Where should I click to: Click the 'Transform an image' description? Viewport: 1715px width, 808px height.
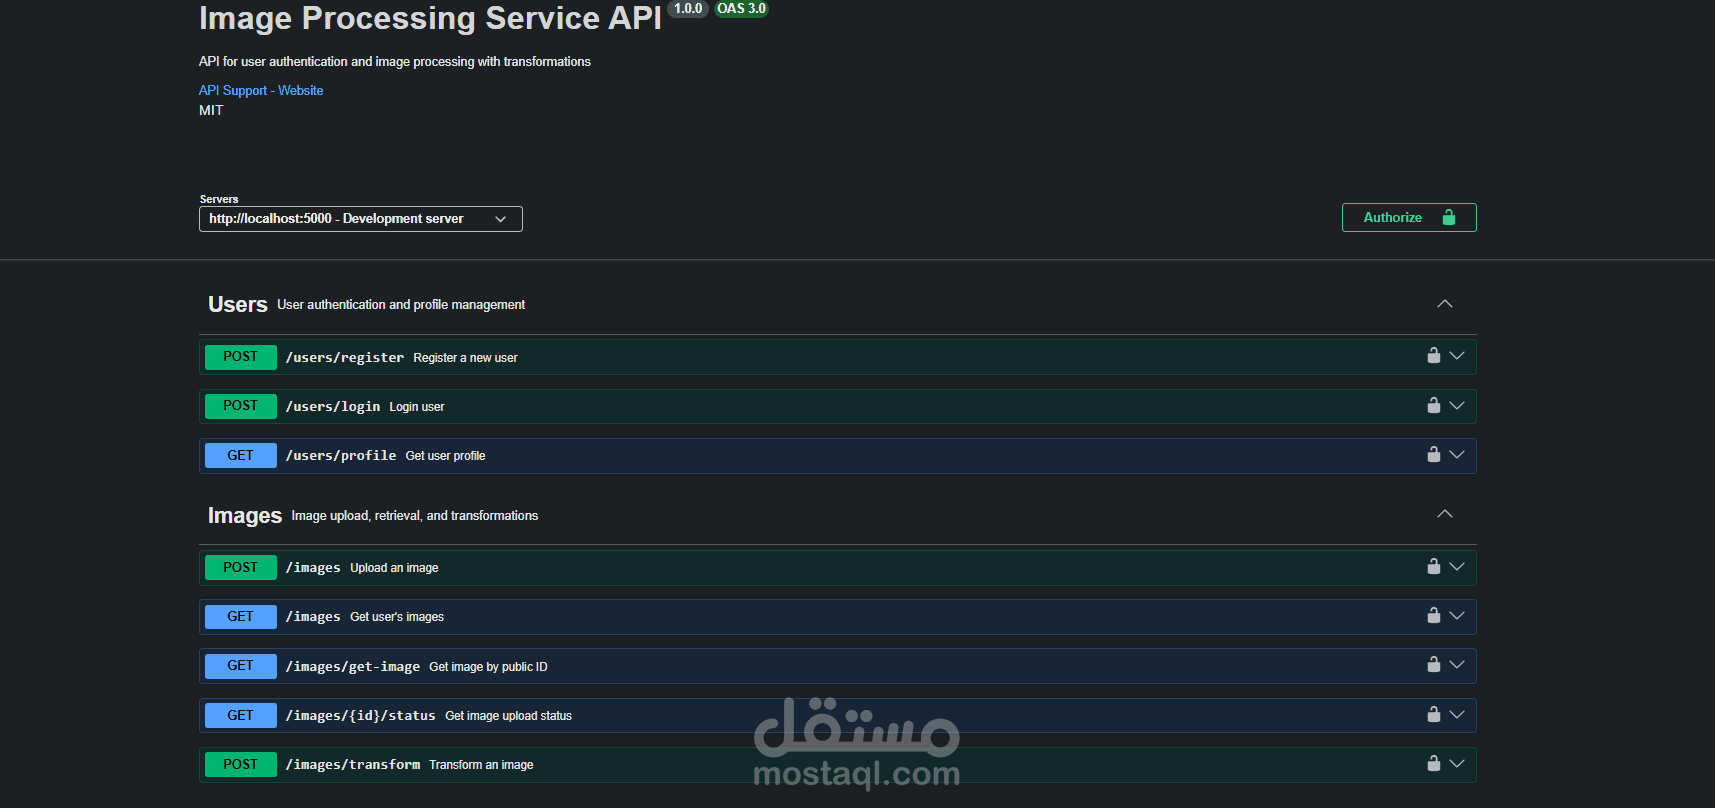[x=481, y=765]
